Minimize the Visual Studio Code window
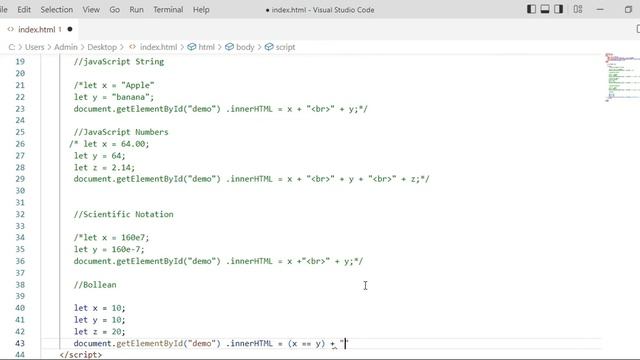Viewport: 640px width, 360px height. (x=600, y=9)
